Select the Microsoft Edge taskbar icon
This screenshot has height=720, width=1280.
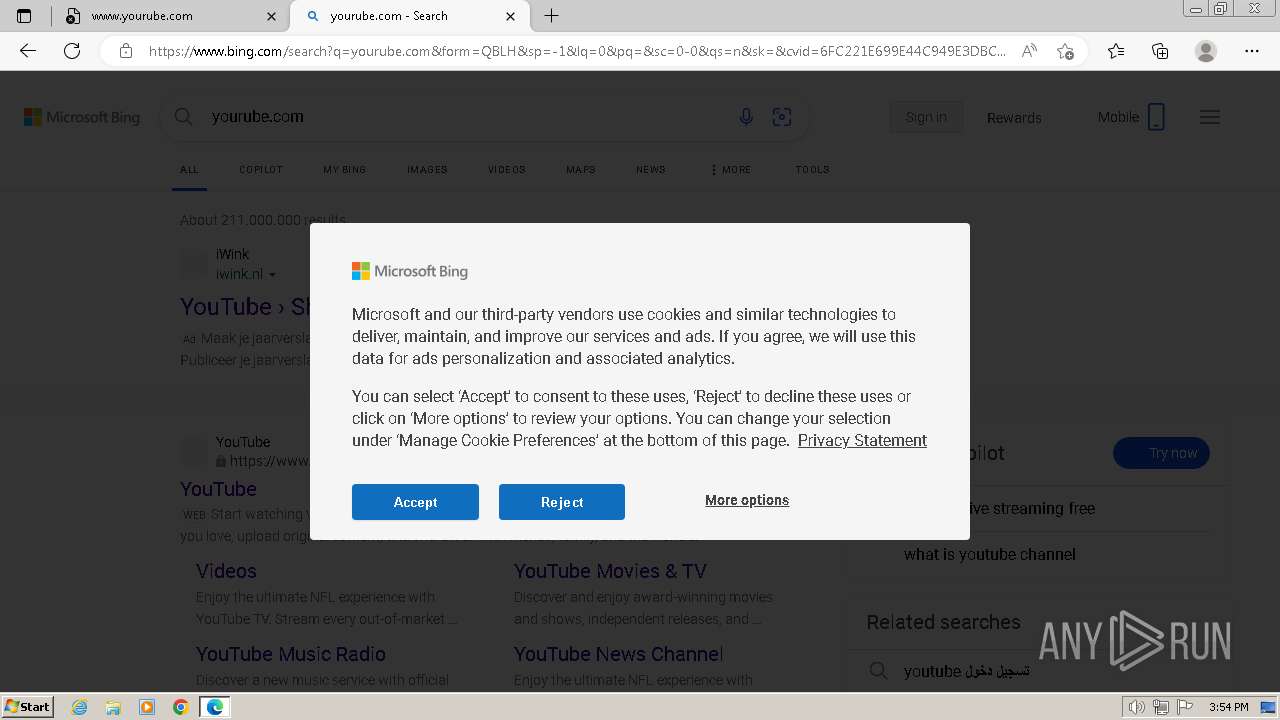click(x=215, y=707)
